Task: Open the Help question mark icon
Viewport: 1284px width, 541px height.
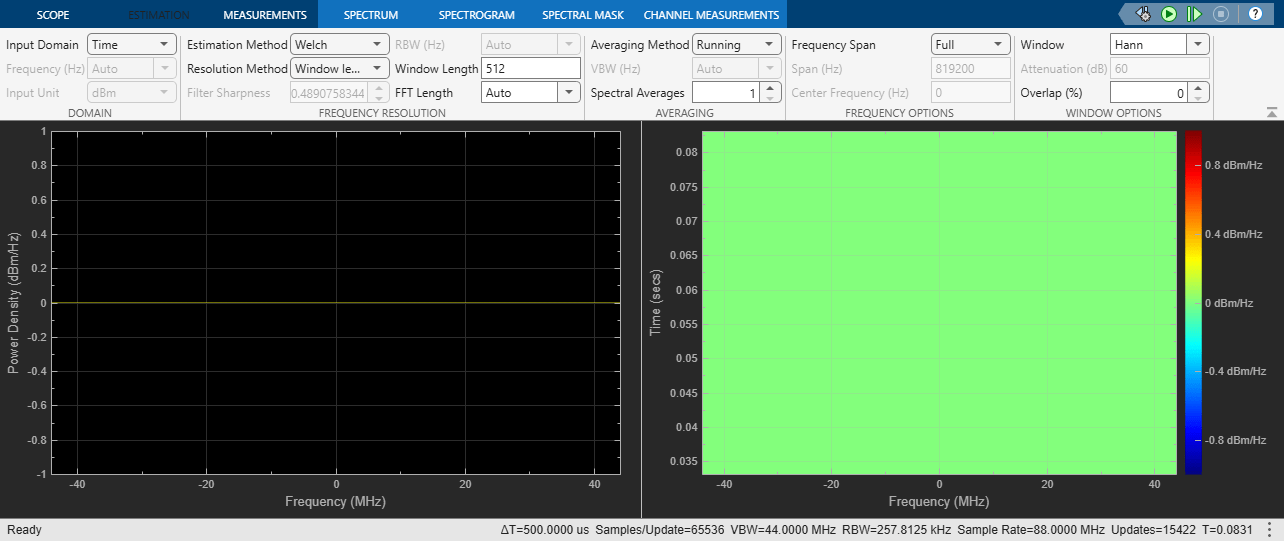Action: [x=1255, y=14]
